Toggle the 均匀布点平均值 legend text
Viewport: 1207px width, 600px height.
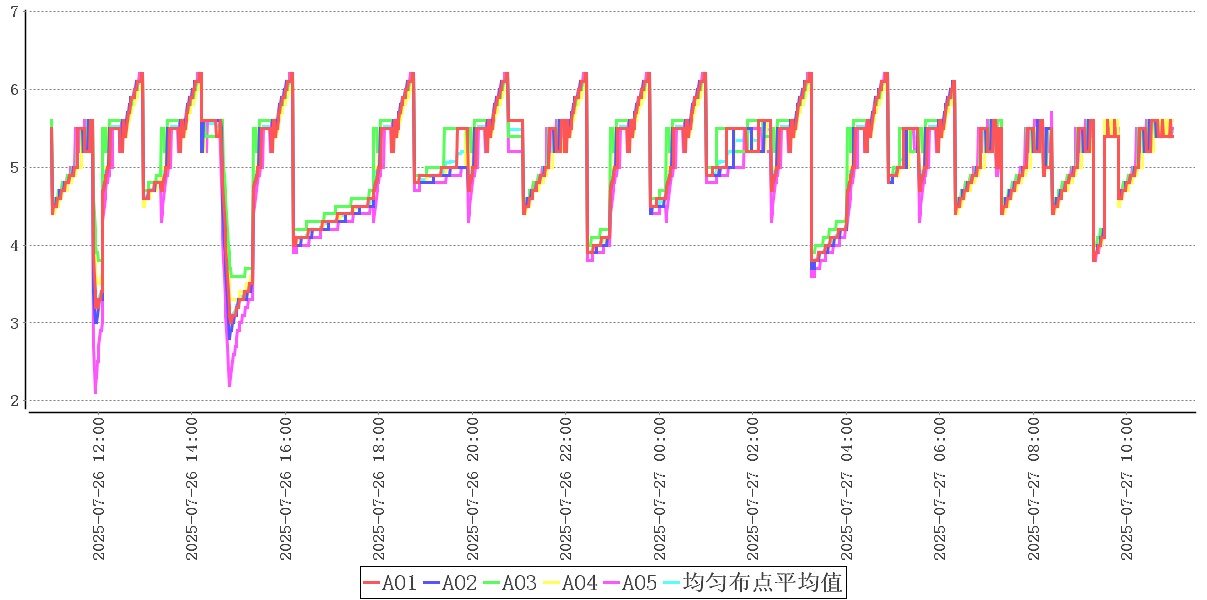click(762, 583)
